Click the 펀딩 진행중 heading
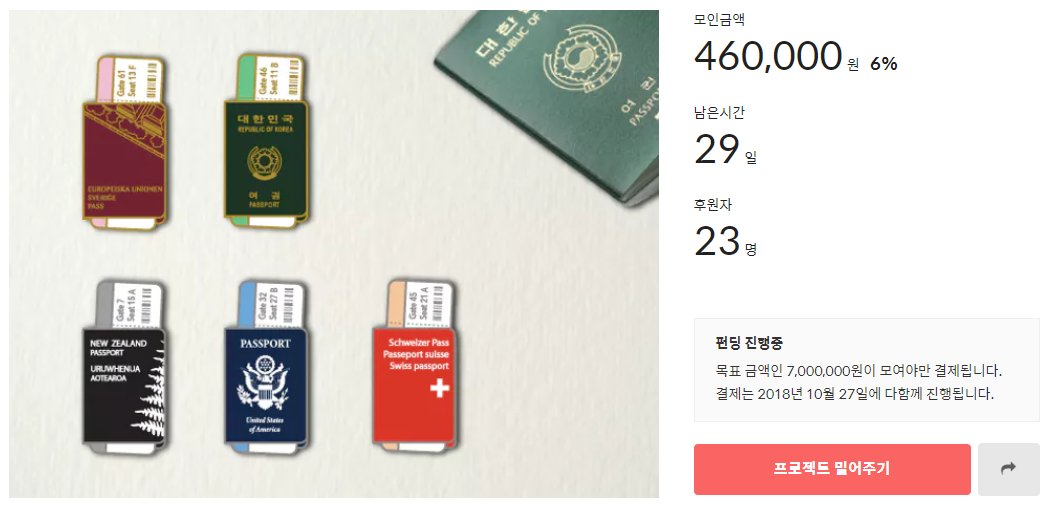Screen dimensions: 1052x507 (749, 343)
